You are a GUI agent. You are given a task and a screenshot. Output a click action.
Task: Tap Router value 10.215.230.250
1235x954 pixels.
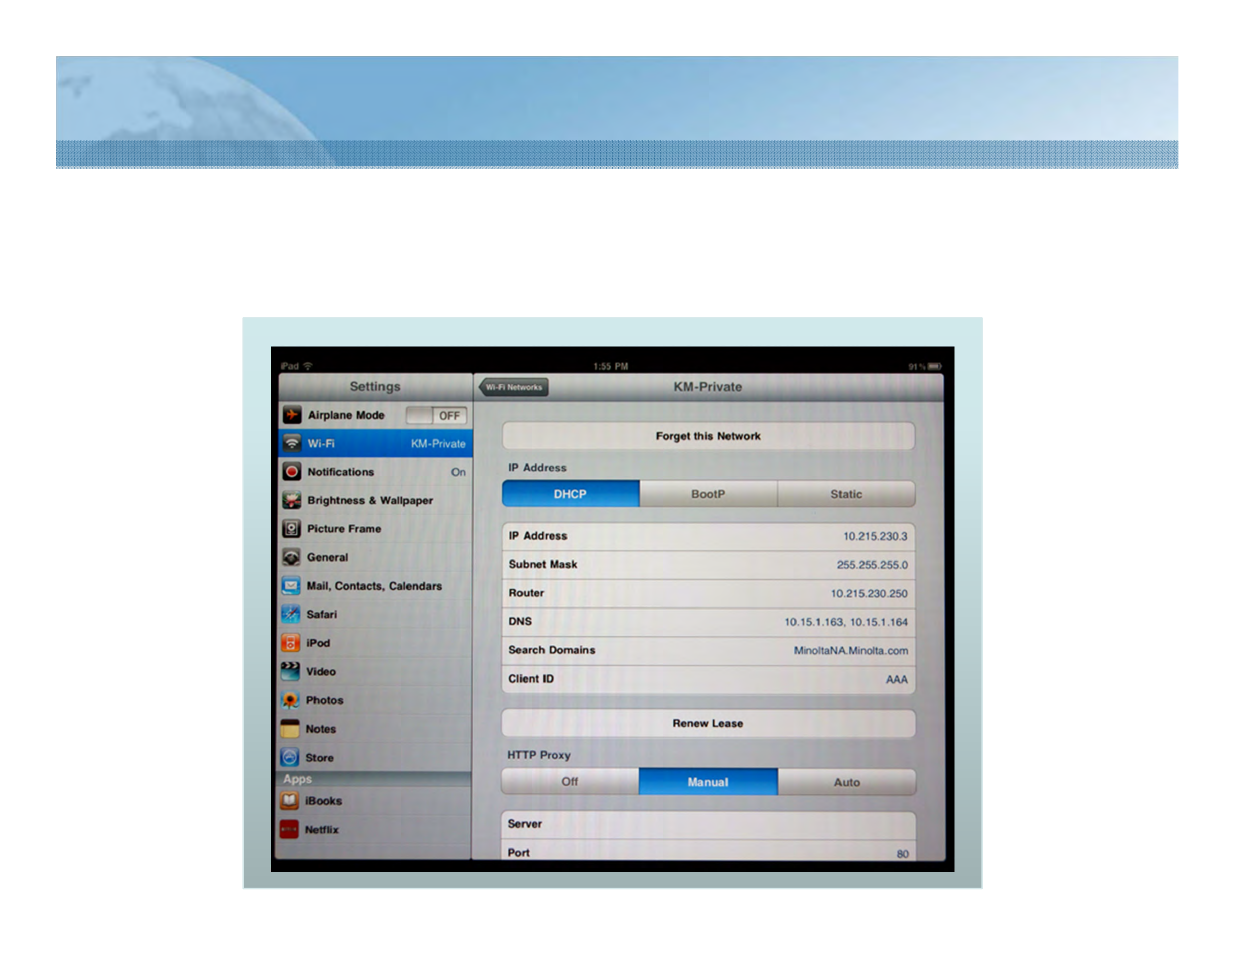[x=869, y=594]
